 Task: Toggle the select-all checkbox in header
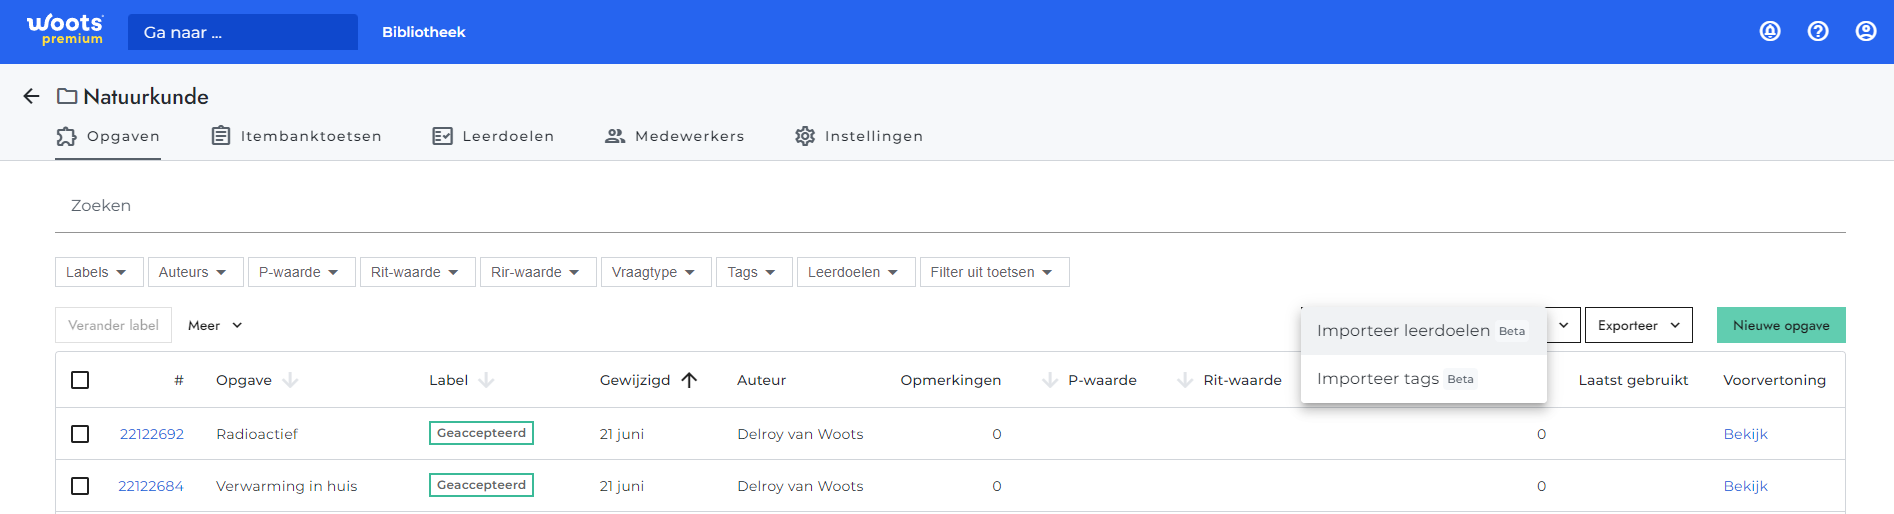click(80, 380)
